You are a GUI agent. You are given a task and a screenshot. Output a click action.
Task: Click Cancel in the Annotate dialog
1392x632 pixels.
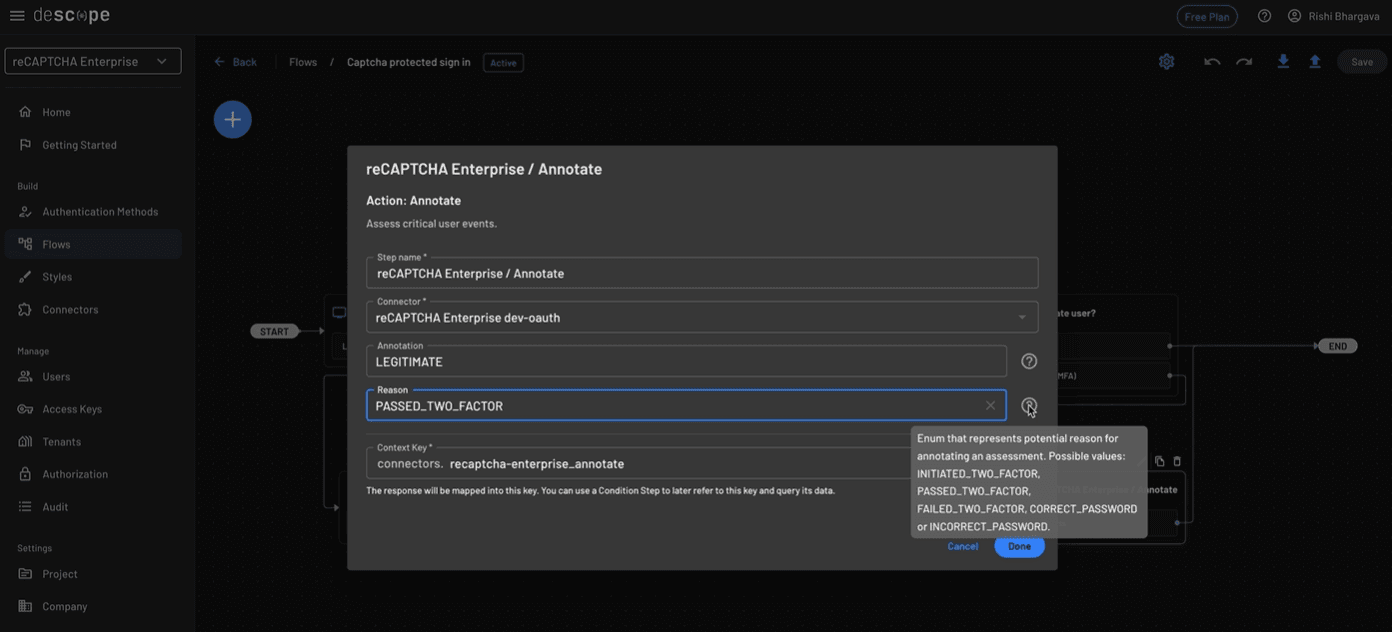coord(962,546)
